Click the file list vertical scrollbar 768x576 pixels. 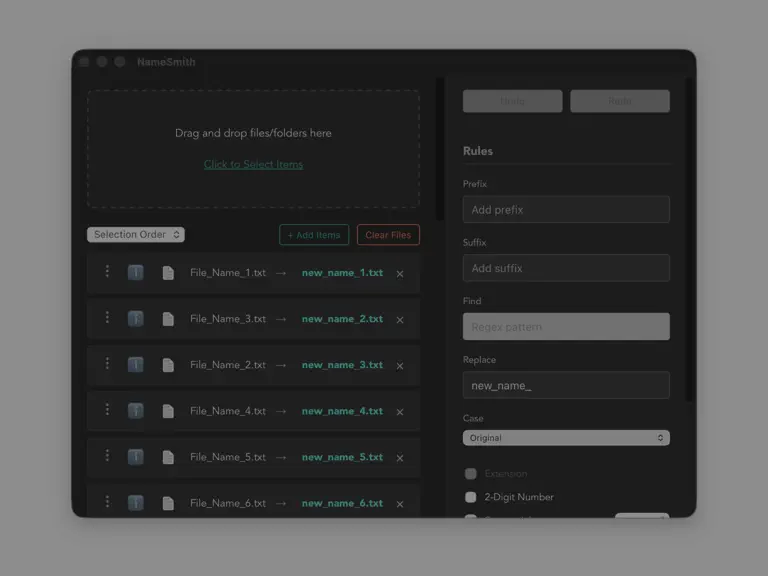(440, 149)
